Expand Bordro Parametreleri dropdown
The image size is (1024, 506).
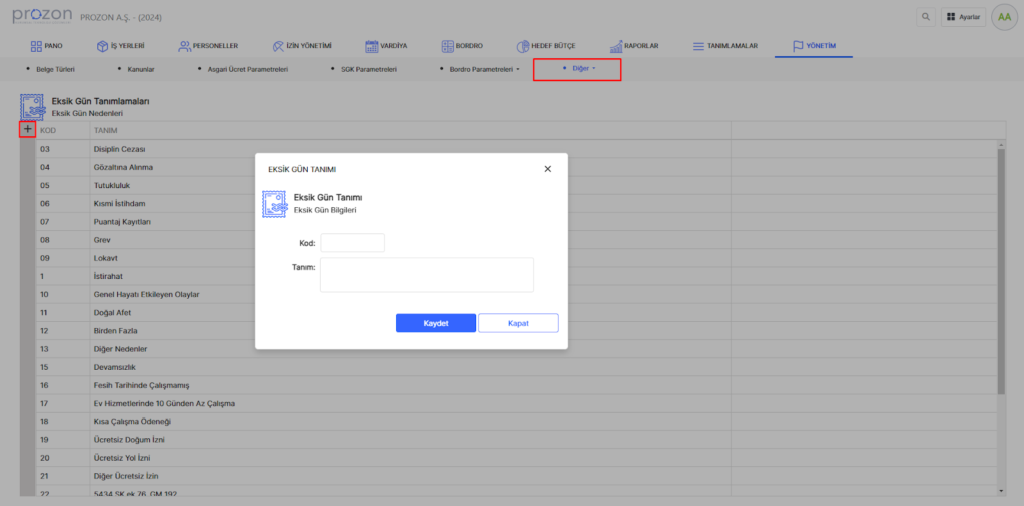[483, 69]
